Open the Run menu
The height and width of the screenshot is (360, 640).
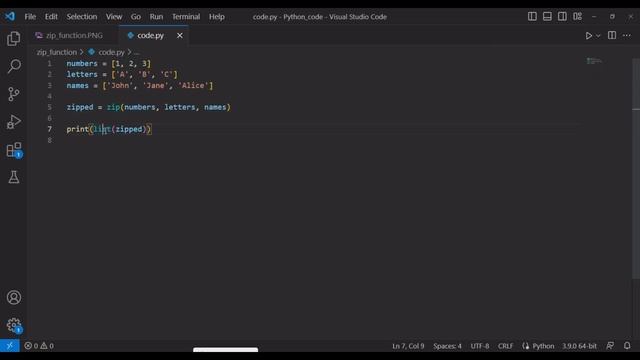(x=156, y=17)
